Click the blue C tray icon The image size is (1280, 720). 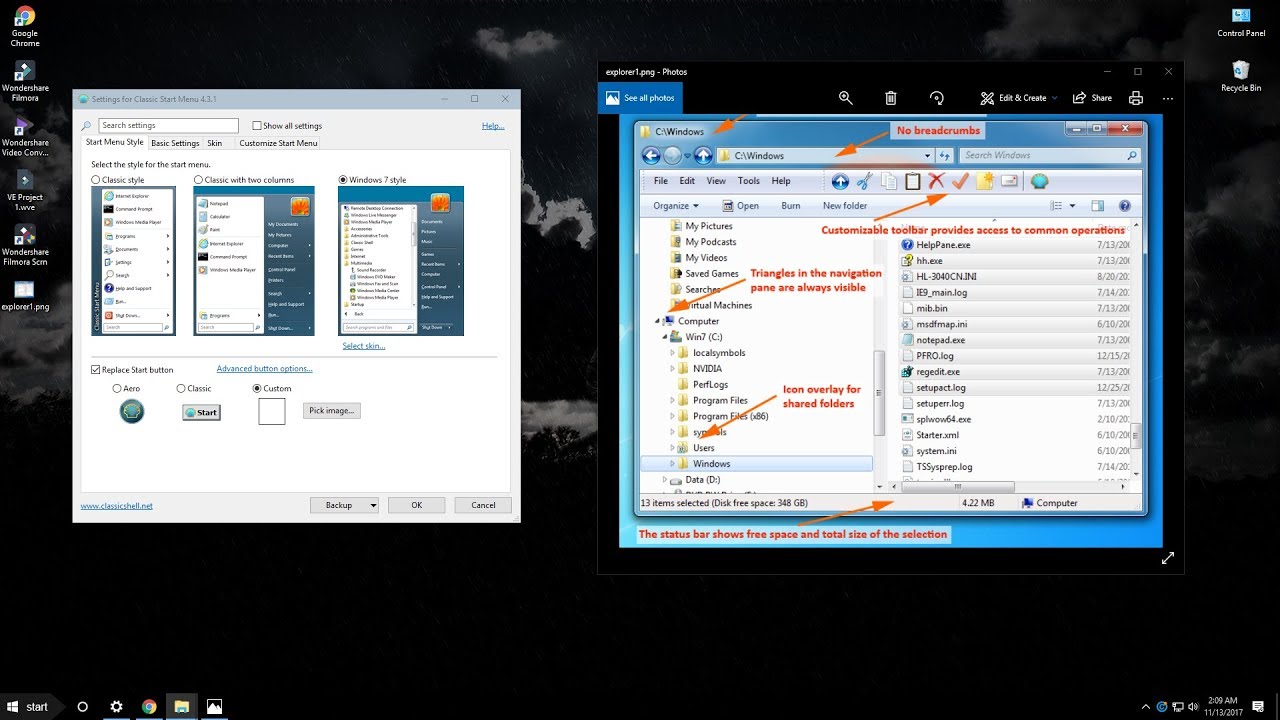[1164, 706]
